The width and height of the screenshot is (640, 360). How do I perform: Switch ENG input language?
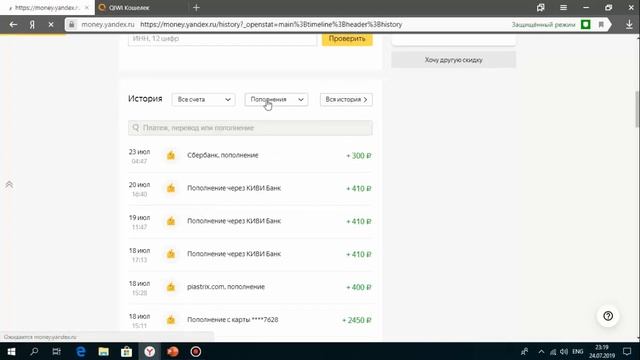pos(578,351)
